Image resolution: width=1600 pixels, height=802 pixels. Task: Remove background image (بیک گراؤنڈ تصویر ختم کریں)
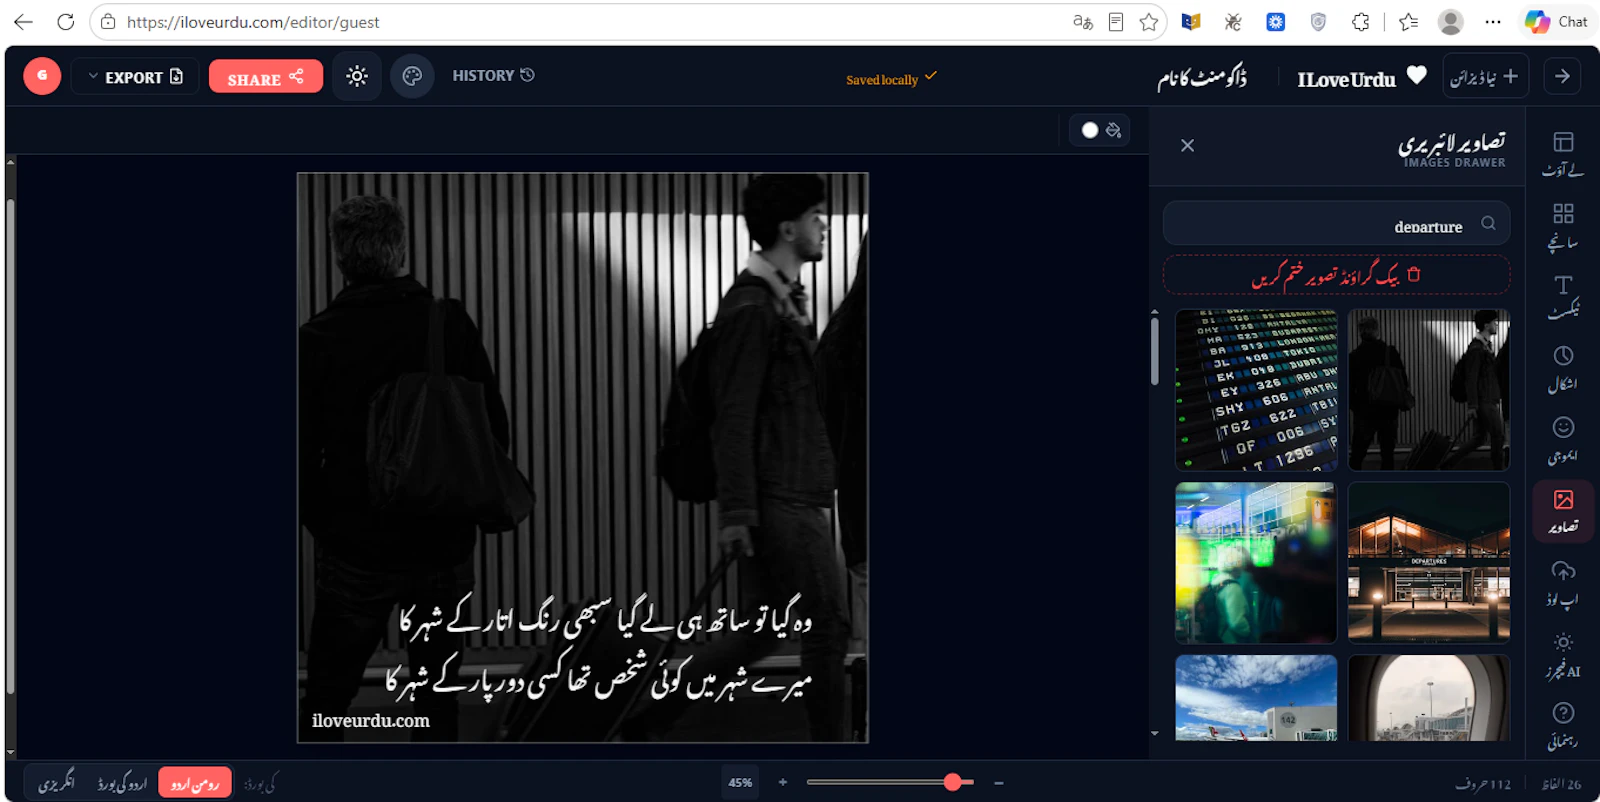tap(1336, 275)
